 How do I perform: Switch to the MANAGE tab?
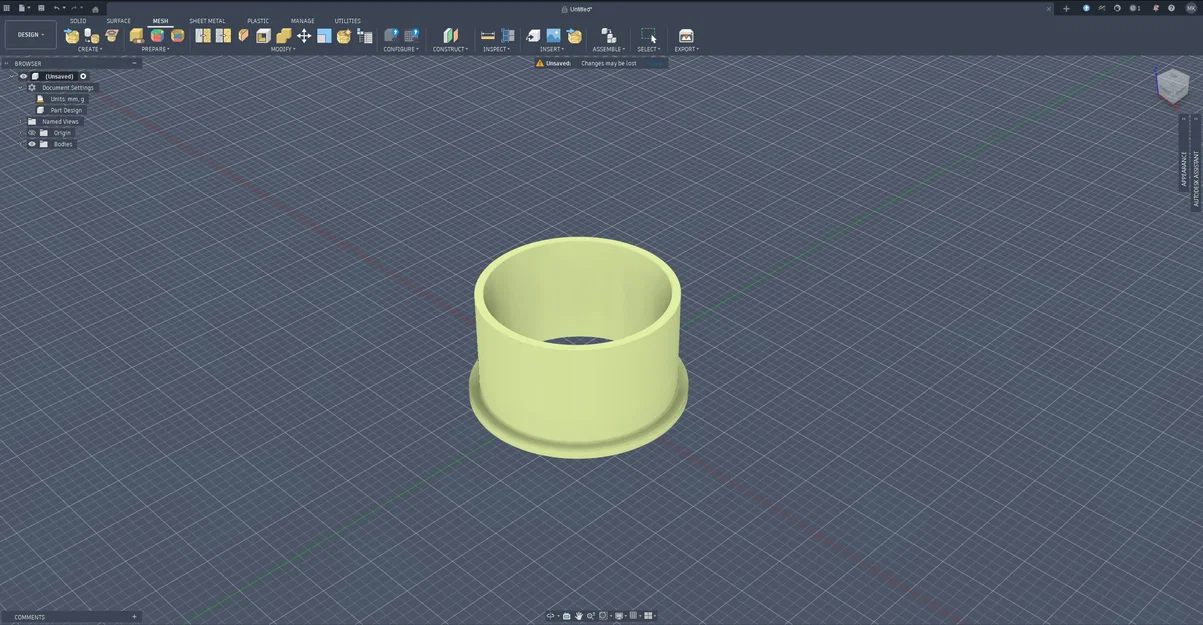[303, 21]
